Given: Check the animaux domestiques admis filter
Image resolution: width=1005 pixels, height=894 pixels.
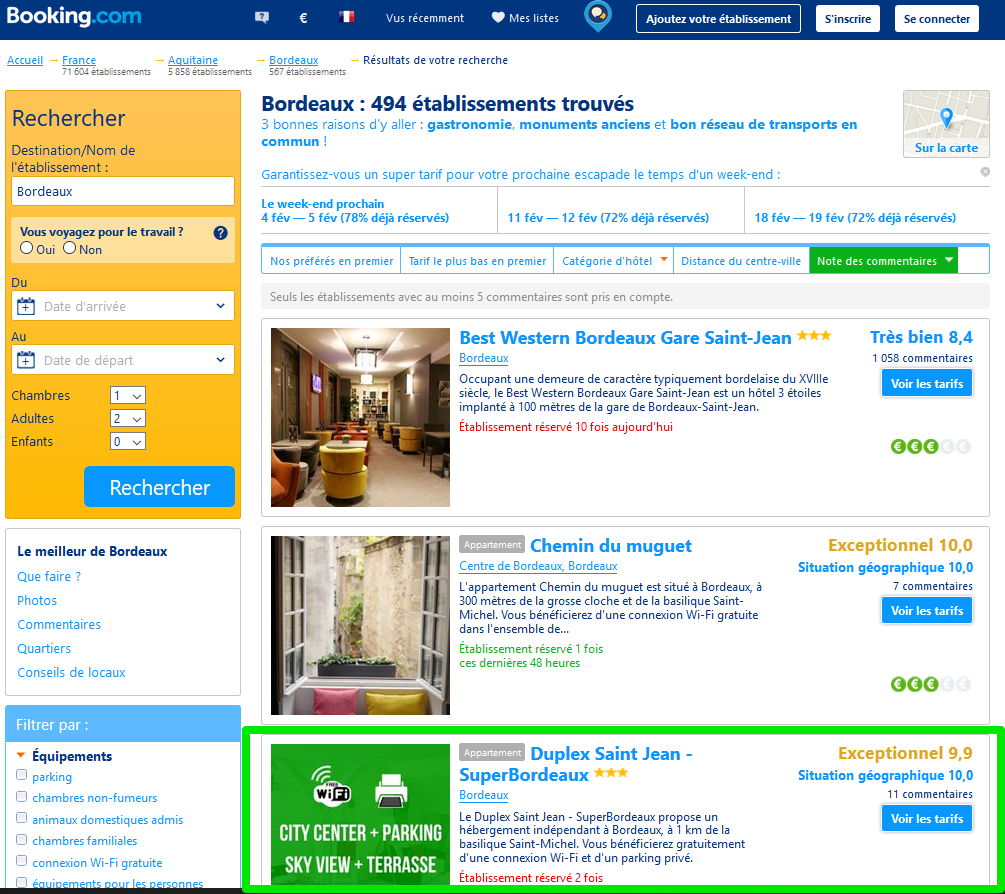Looking at the screenshot, I should 22,818.
